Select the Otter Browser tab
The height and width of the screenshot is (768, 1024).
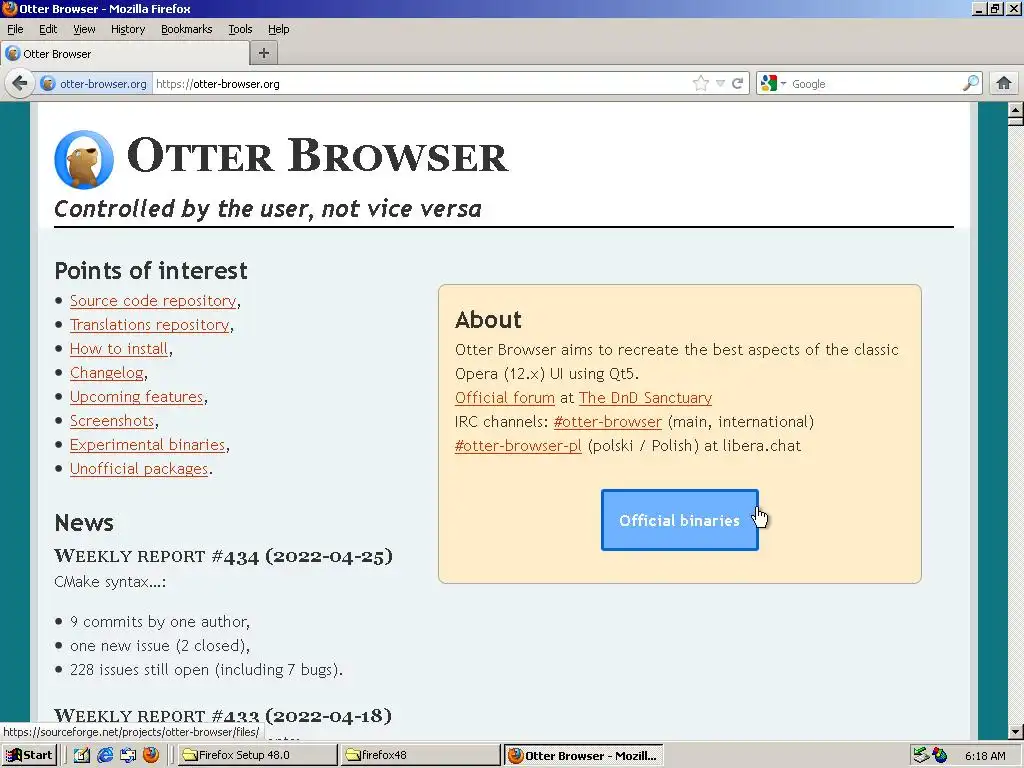pos(125,54)
